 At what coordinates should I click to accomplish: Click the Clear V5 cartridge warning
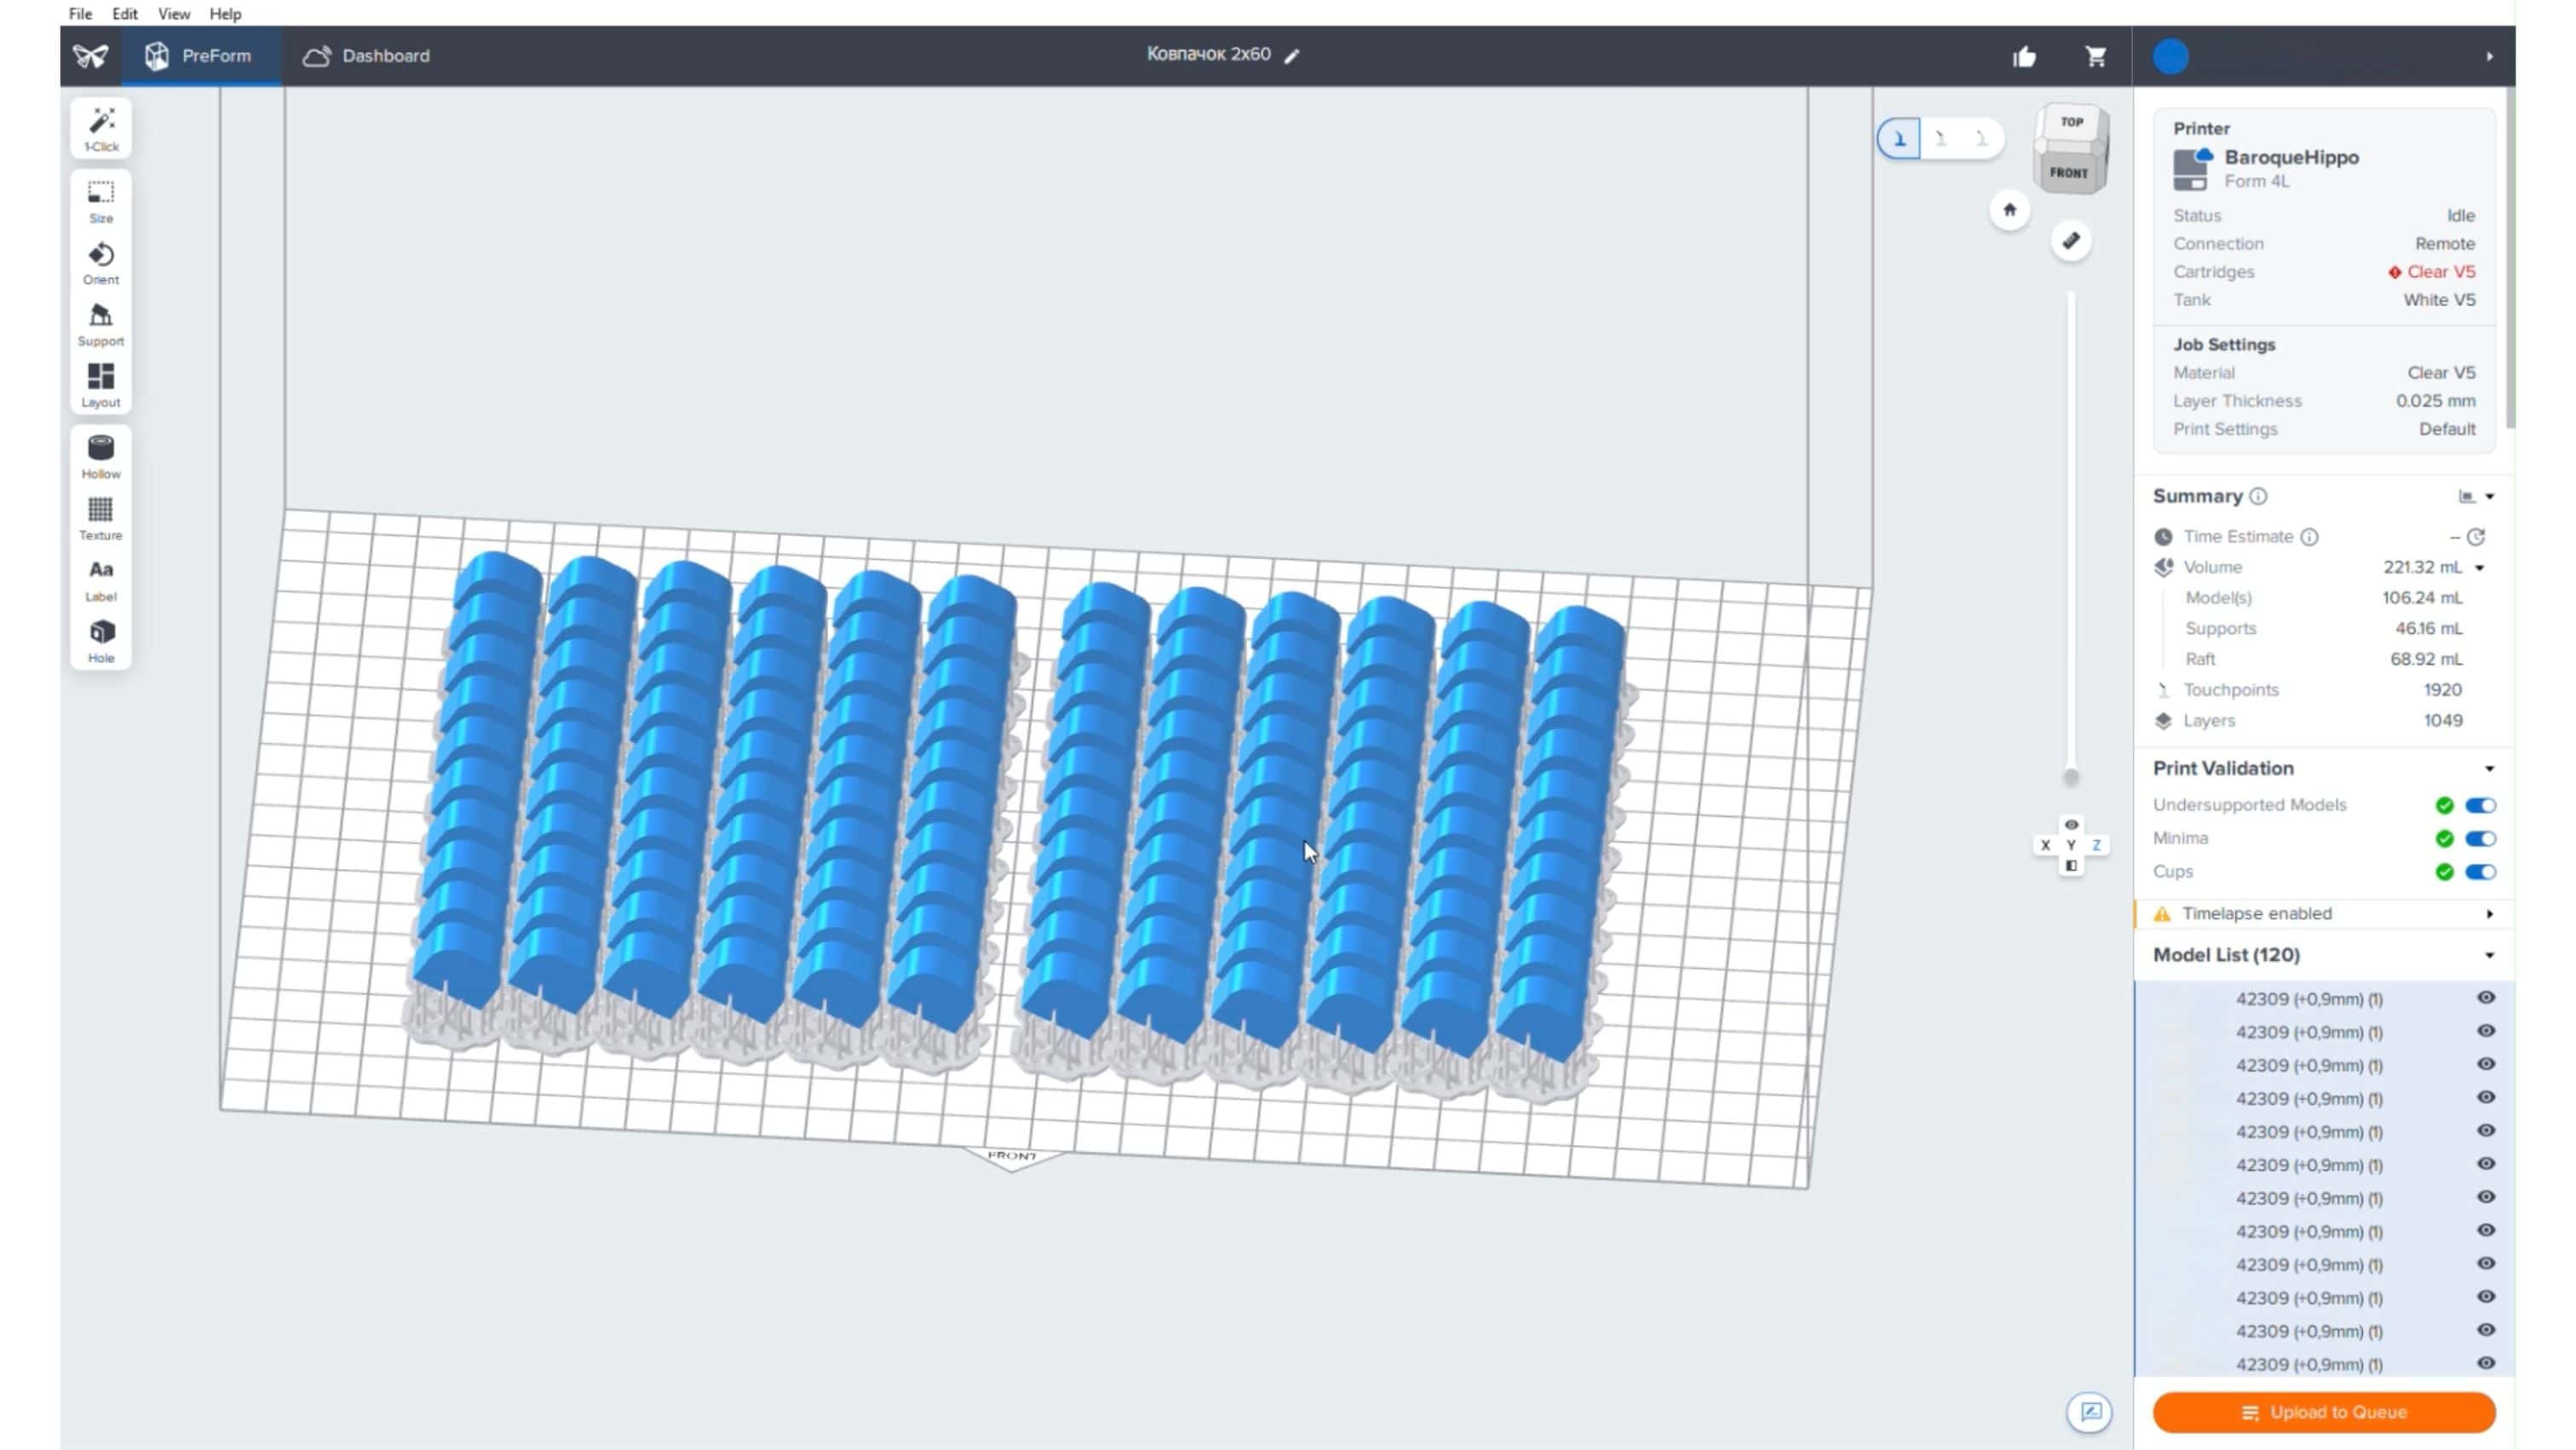pos(2432,272)
